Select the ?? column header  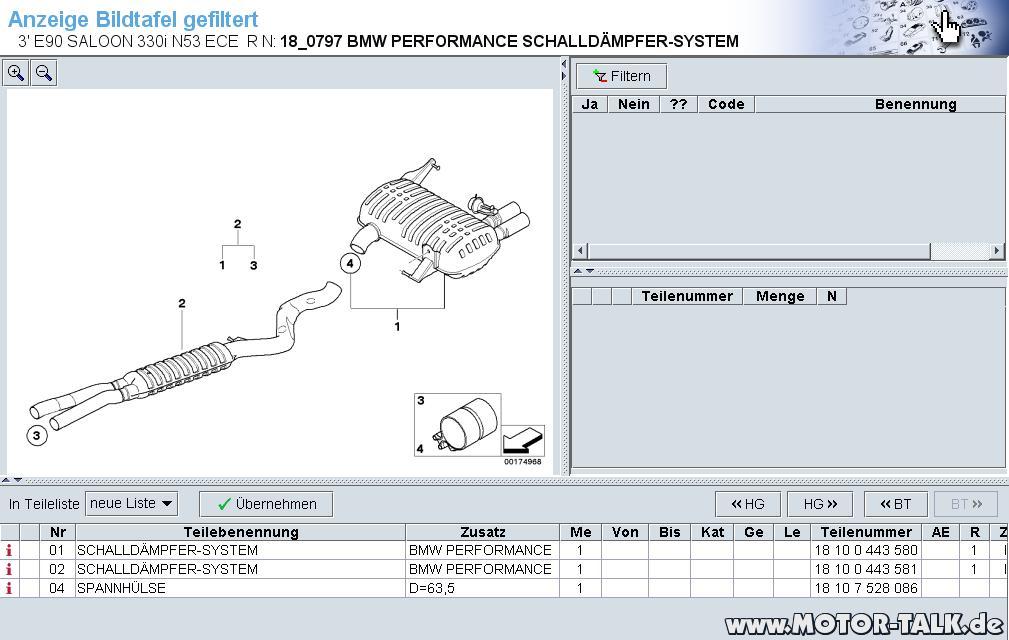click(678, 104)
